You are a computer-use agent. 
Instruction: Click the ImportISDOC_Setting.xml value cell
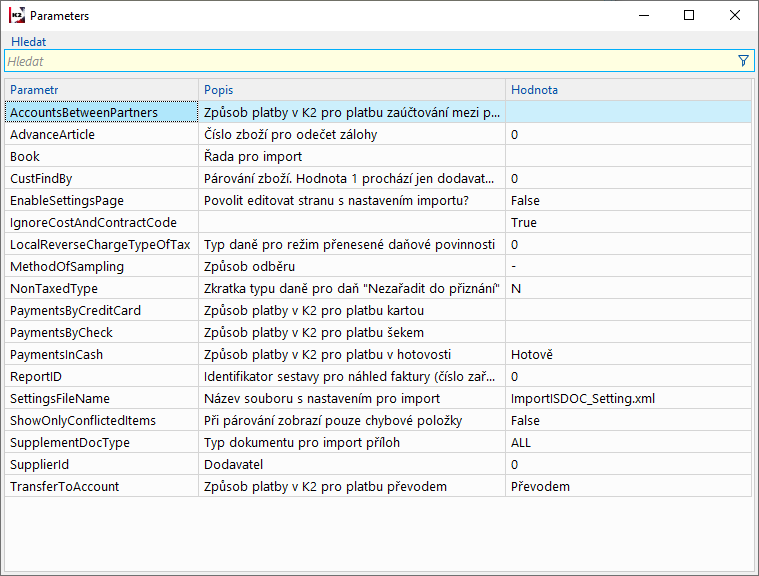(x=582, y=398)
